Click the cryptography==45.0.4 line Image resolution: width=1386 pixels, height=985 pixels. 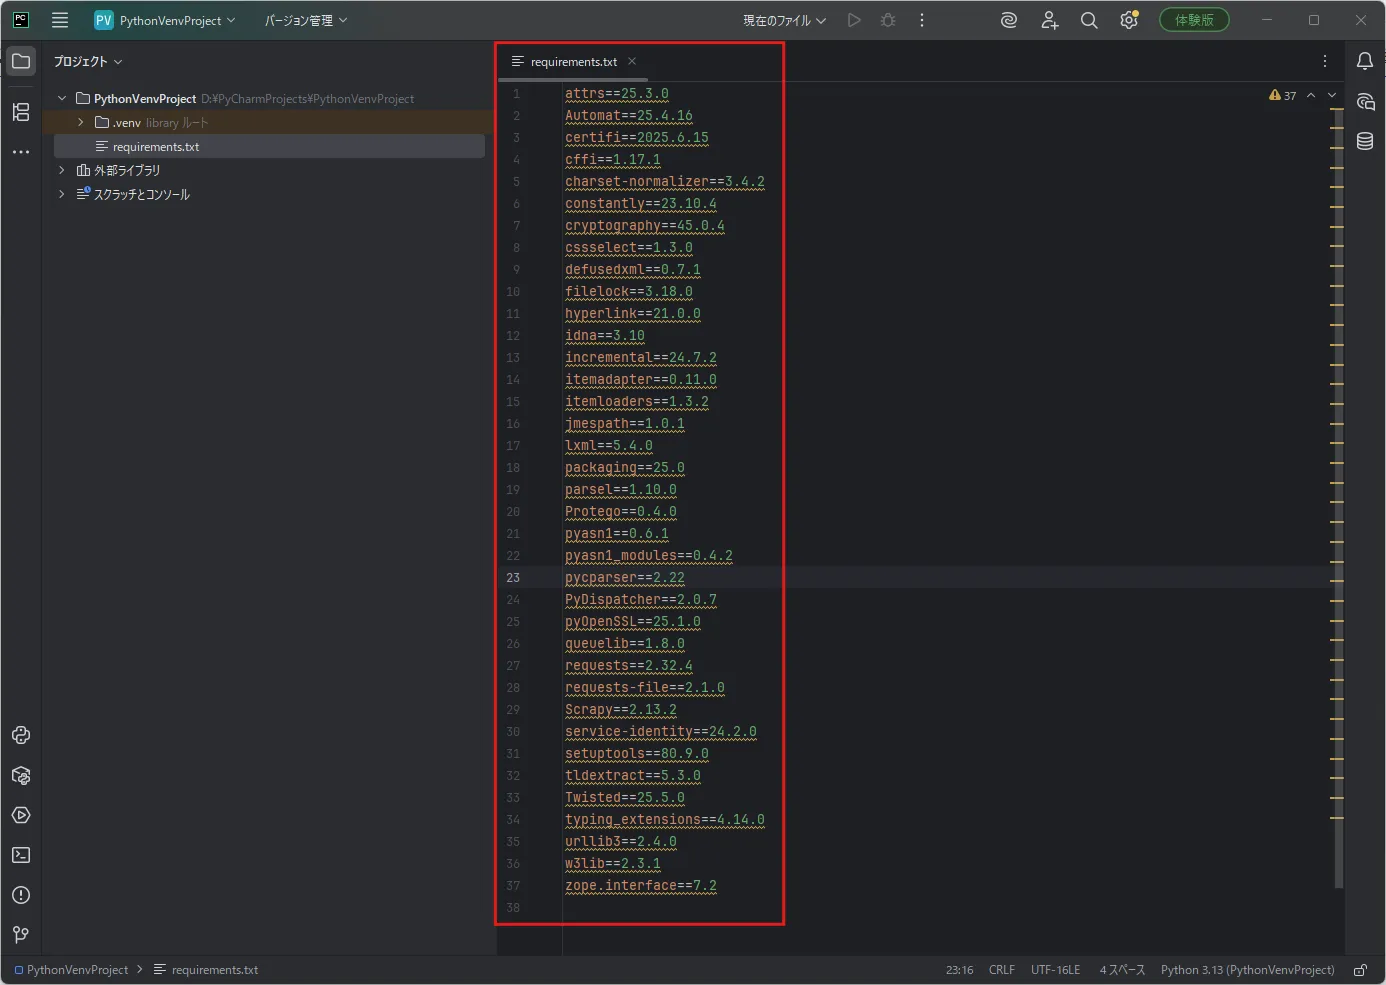[645, 226]
